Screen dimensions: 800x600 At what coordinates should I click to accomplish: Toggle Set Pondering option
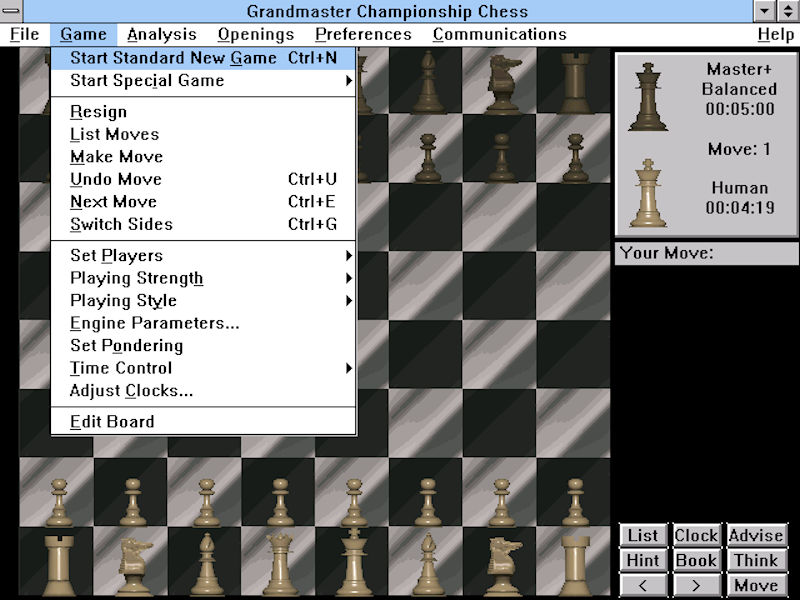tap(203, 345)
